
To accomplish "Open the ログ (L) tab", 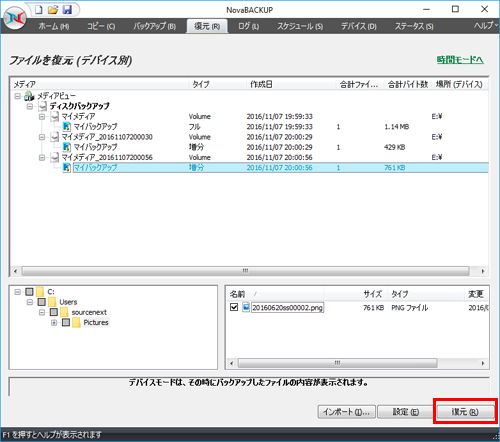I will [248, 26].
